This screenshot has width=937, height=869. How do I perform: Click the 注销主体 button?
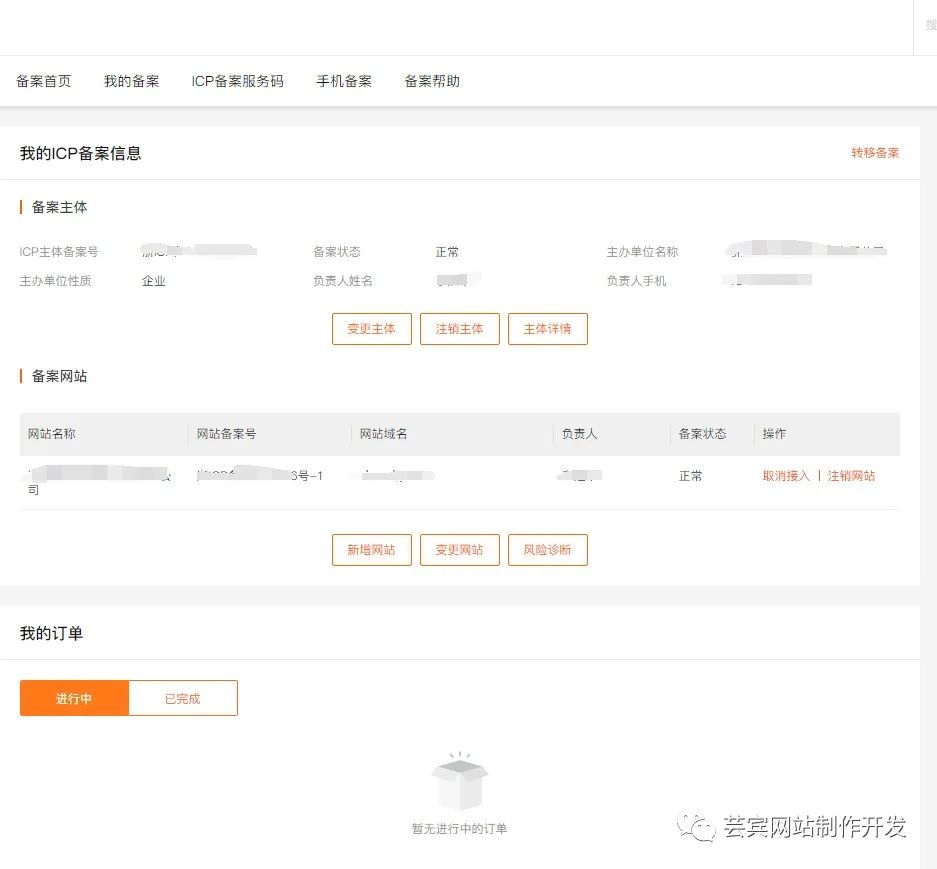[459, 329]
